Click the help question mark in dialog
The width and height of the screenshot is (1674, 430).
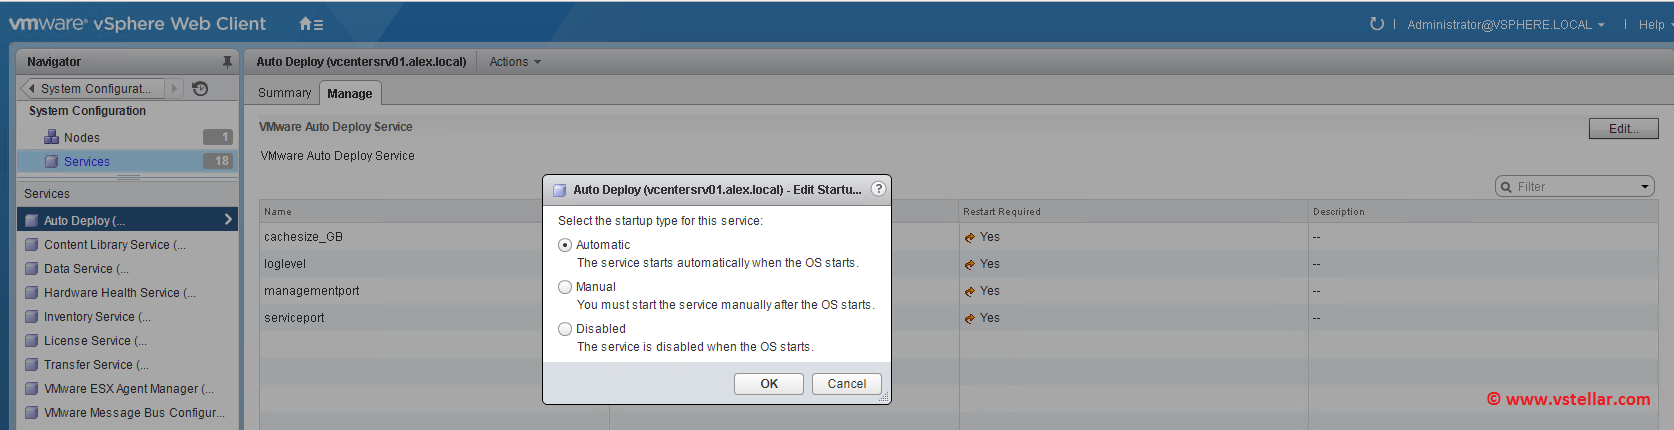pos(878,189)
